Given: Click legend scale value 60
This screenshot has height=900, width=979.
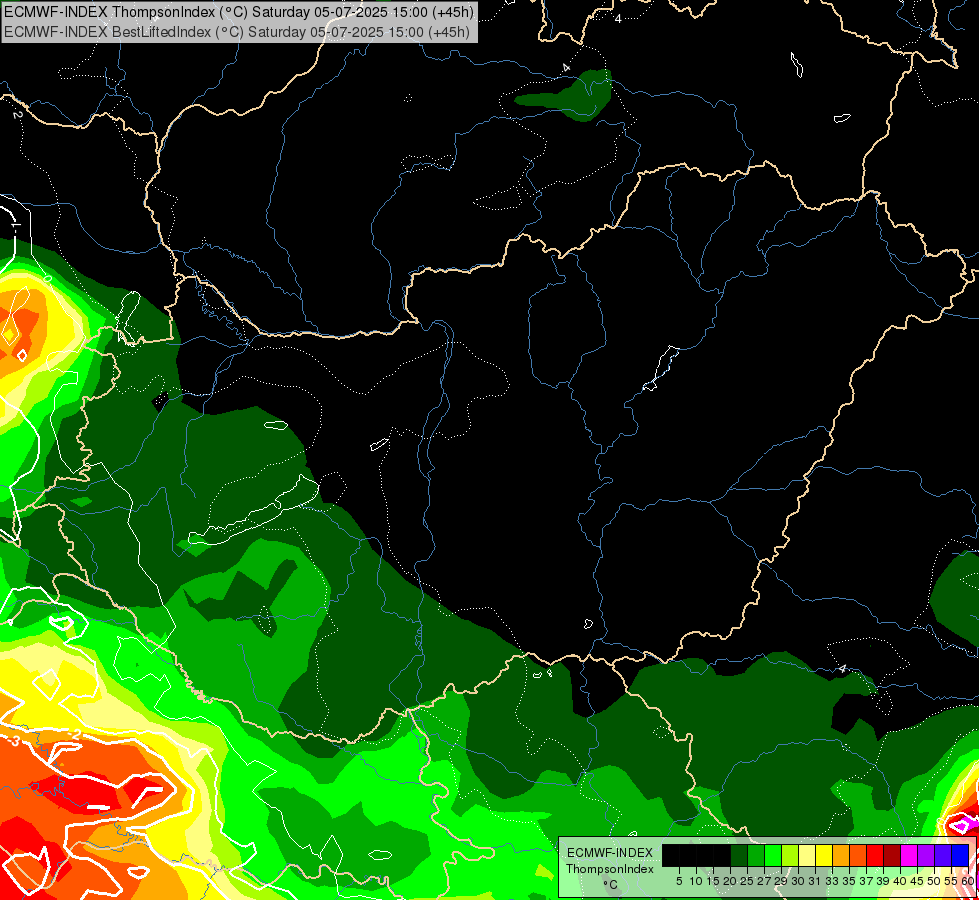Looking at the screenshot, I should [x=967, y=881].
